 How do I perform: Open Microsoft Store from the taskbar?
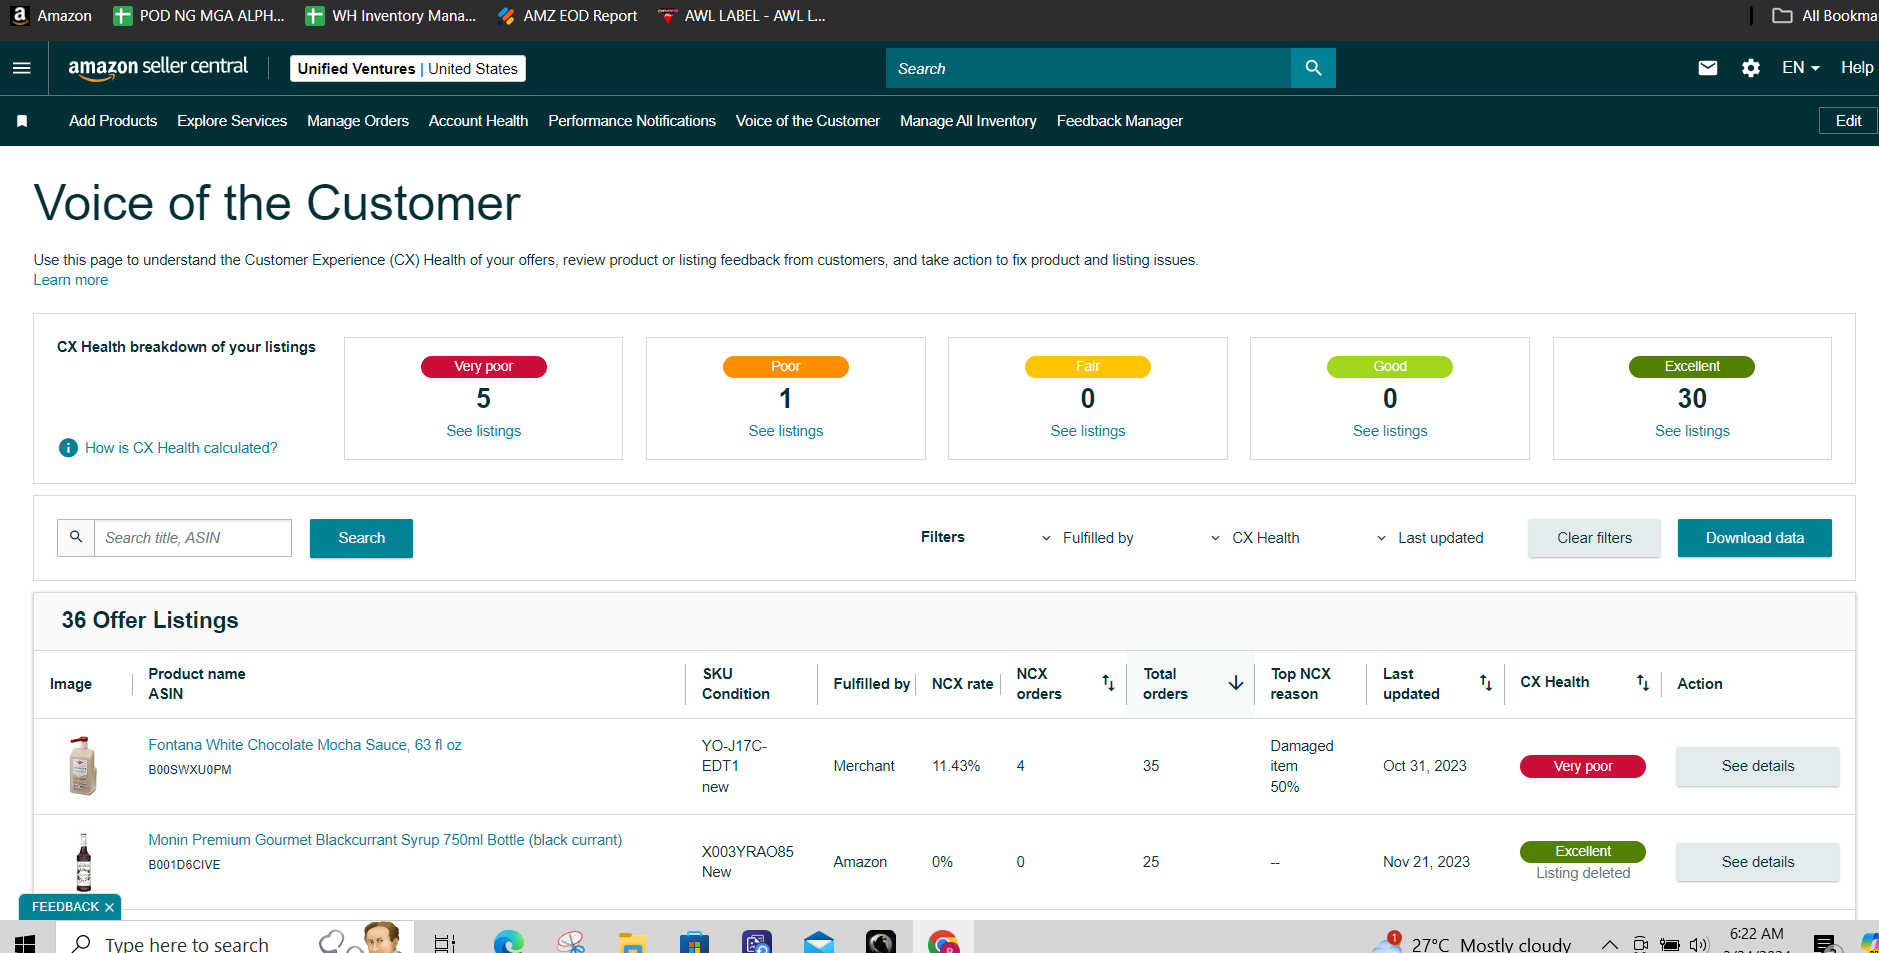point(694,943)
